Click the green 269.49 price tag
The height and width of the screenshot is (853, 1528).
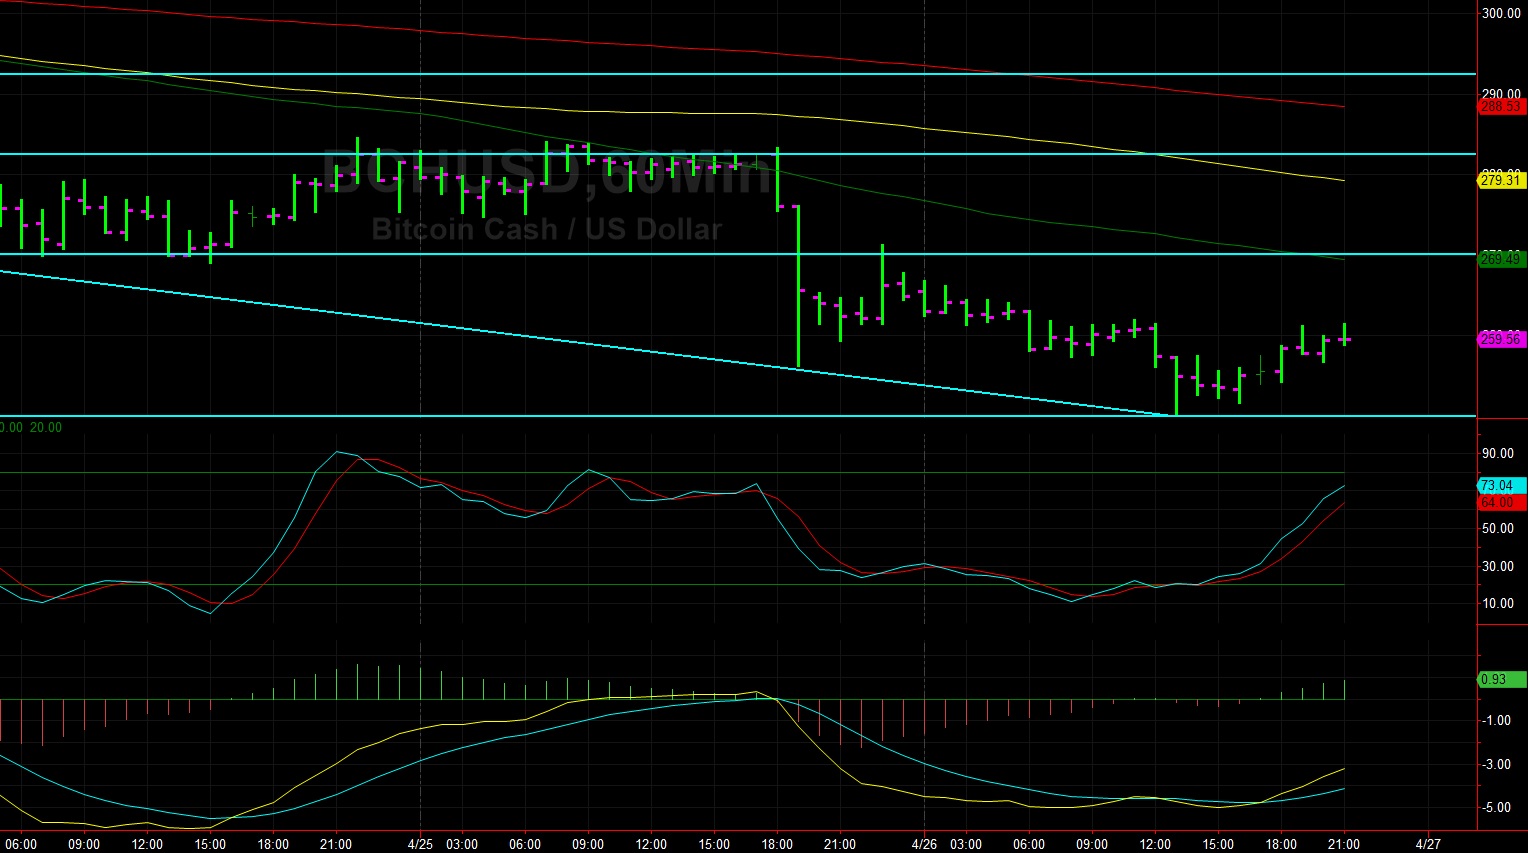tap(1500, 259)
